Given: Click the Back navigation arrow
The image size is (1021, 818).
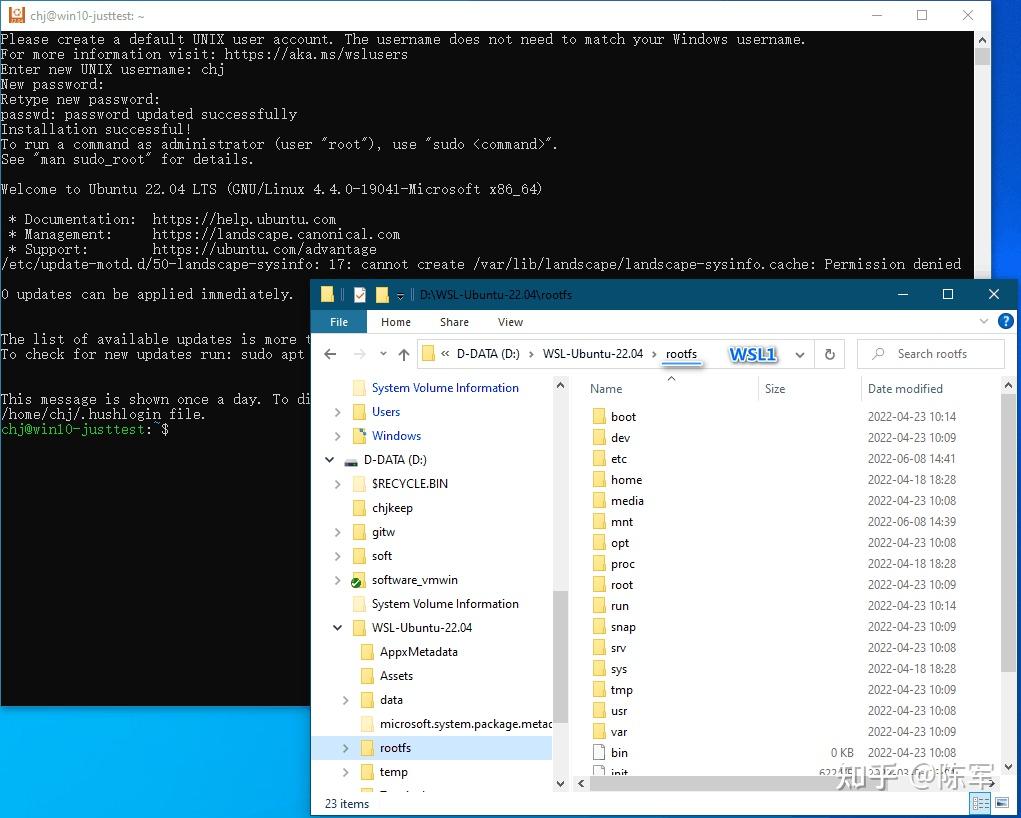Looking at the screenshot, I should pyautogui.click(x=330, y=354).
